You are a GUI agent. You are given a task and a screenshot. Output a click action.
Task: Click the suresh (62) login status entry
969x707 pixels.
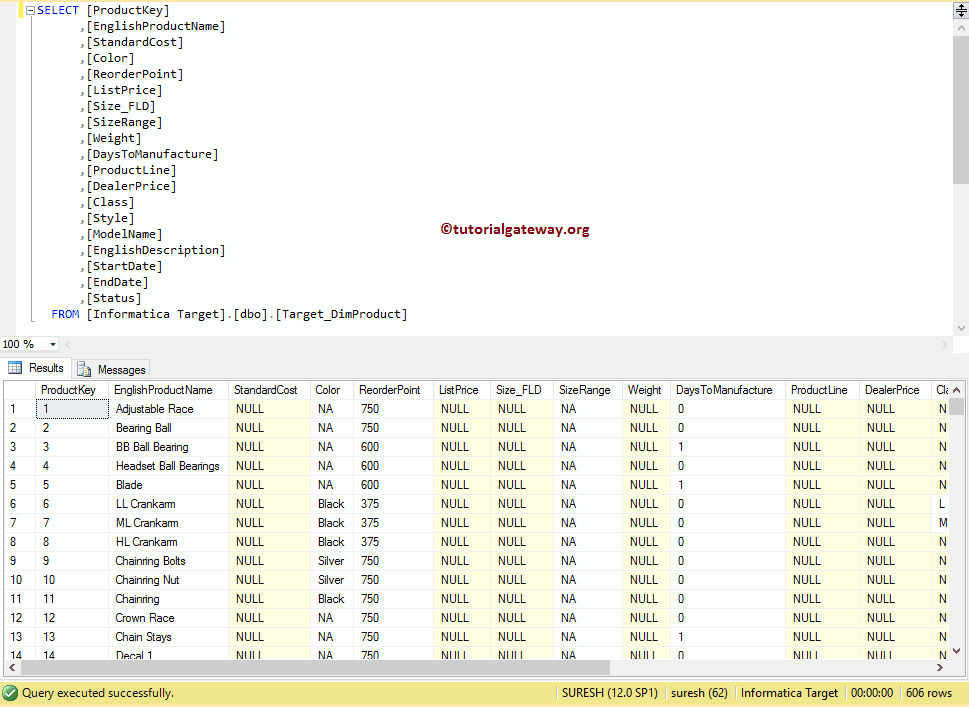699,693
